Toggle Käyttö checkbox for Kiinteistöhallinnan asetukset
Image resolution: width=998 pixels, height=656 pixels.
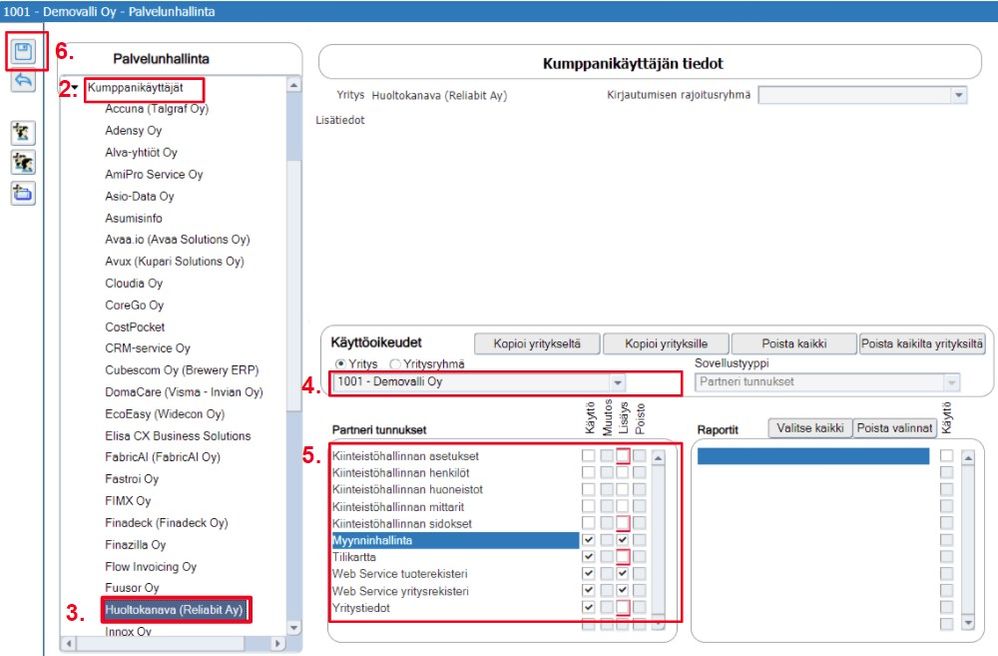[x=588, y=456]
